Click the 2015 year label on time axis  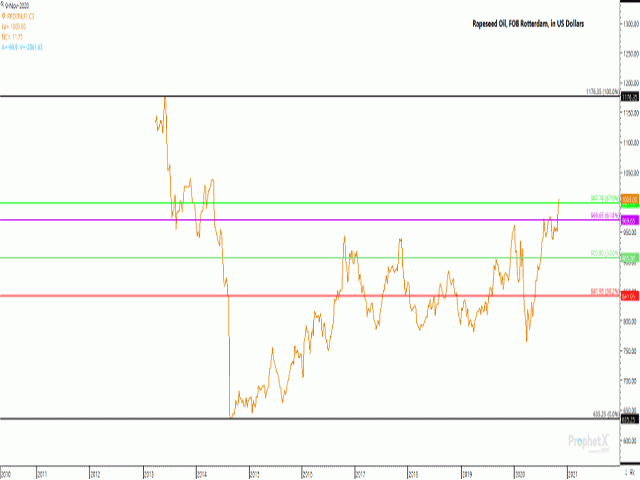point(255,475)
